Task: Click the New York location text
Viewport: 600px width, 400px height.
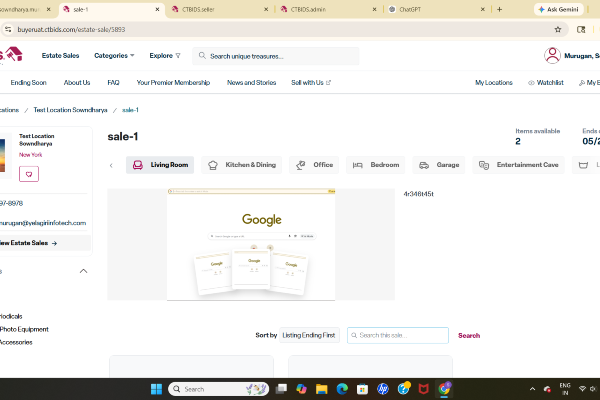Action: pos(31,155)
